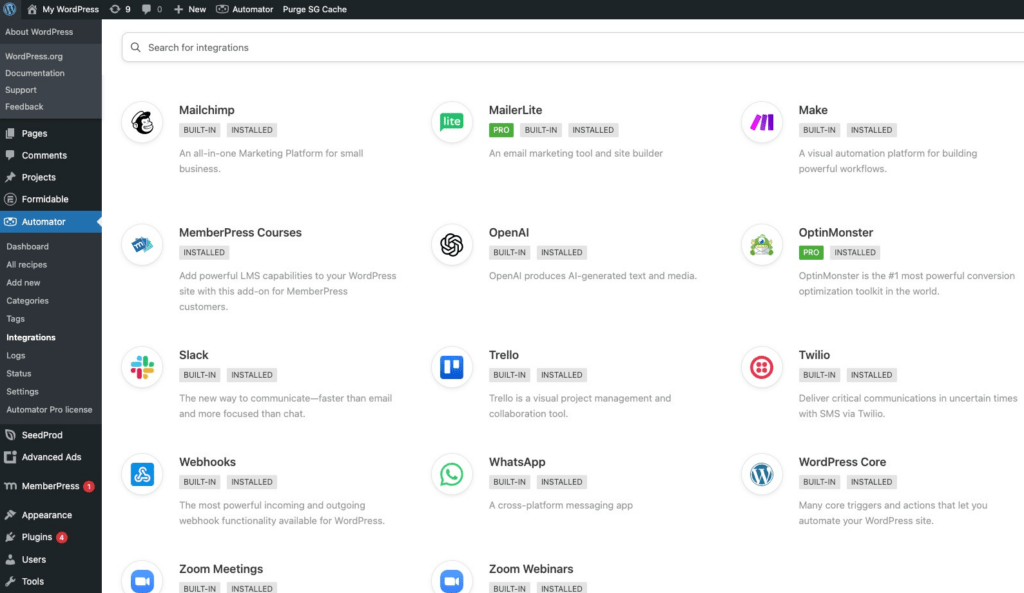The height and width of the screenshot is (593, 1024).
Task: Expand the Plugins sidebar menu
Action: (37, 537)
